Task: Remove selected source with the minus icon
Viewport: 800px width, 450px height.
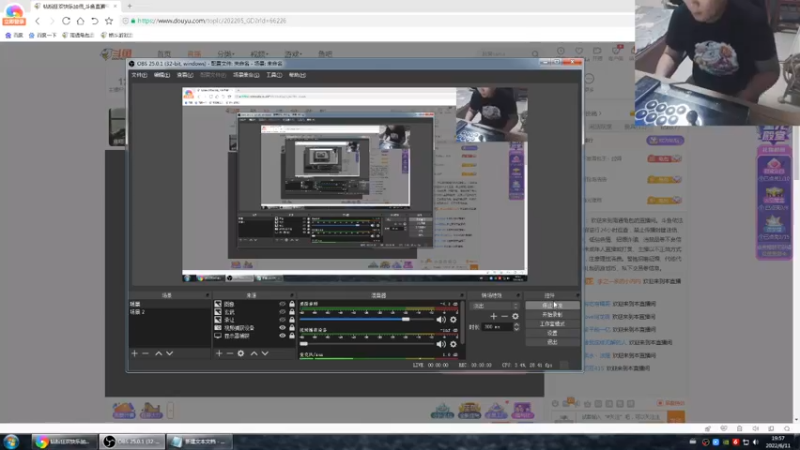Action: click(x=230, y=353)
